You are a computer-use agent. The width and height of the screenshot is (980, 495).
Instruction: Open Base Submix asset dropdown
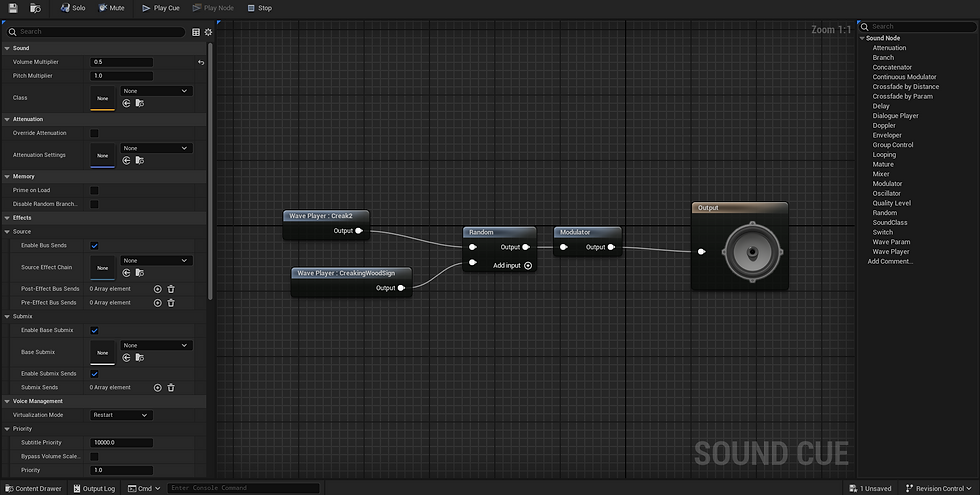[x=156, y=345]
